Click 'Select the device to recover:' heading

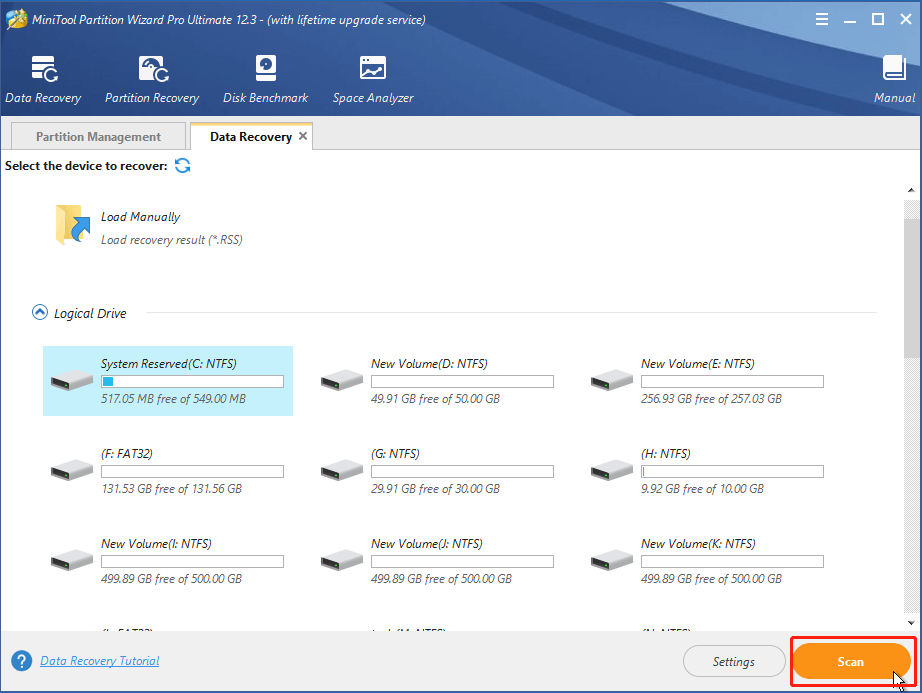pyautogui.click(x=86, y=166)
